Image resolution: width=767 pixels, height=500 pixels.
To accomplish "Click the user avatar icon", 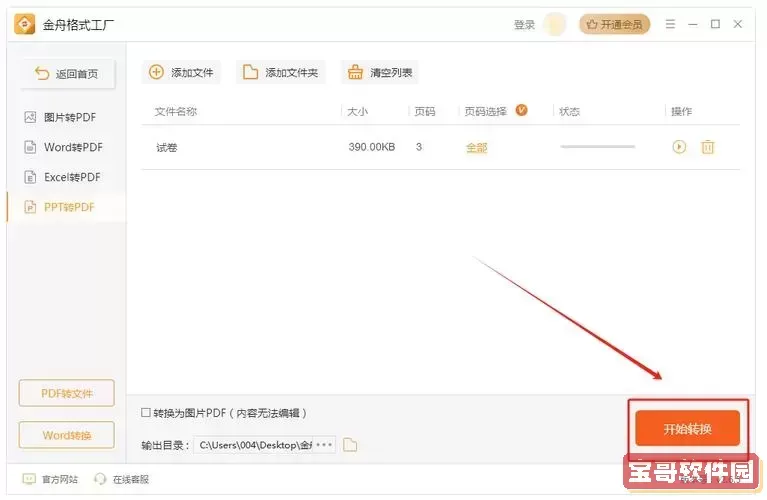I will 555,24.
